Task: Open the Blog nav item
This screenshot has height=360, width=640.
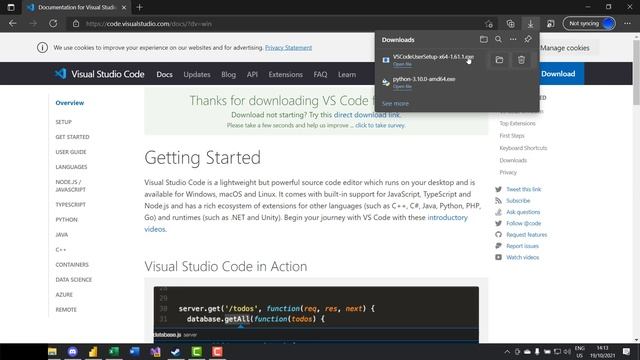Action: click(x=229, y=74)
